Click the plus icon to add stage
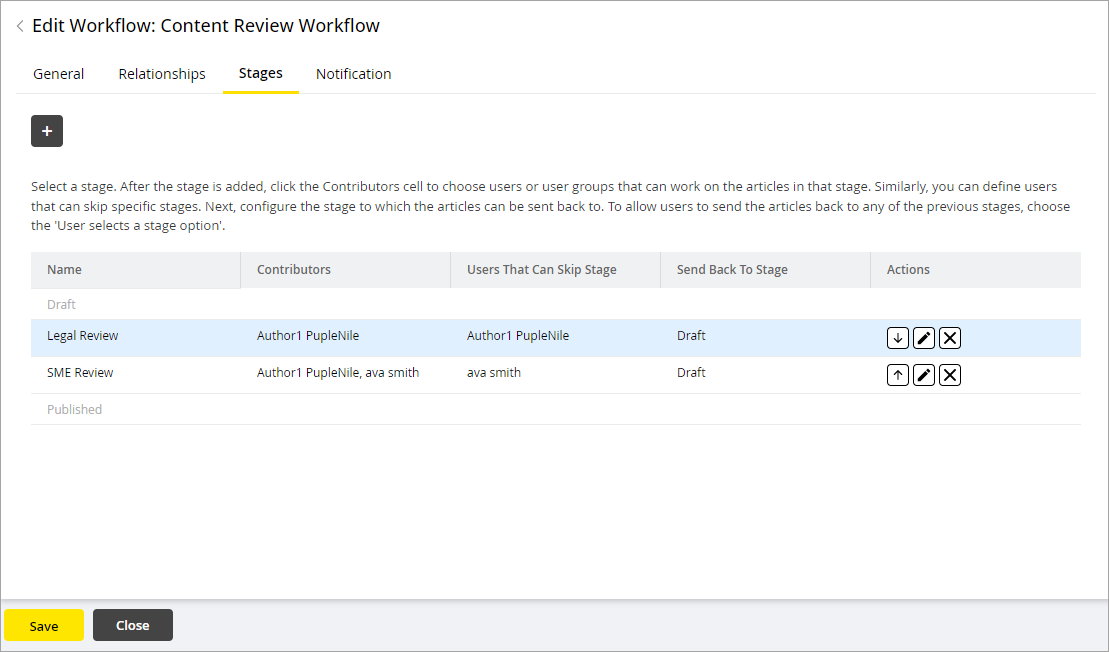Screen dimensions: 1109x652 coord(47,131)
